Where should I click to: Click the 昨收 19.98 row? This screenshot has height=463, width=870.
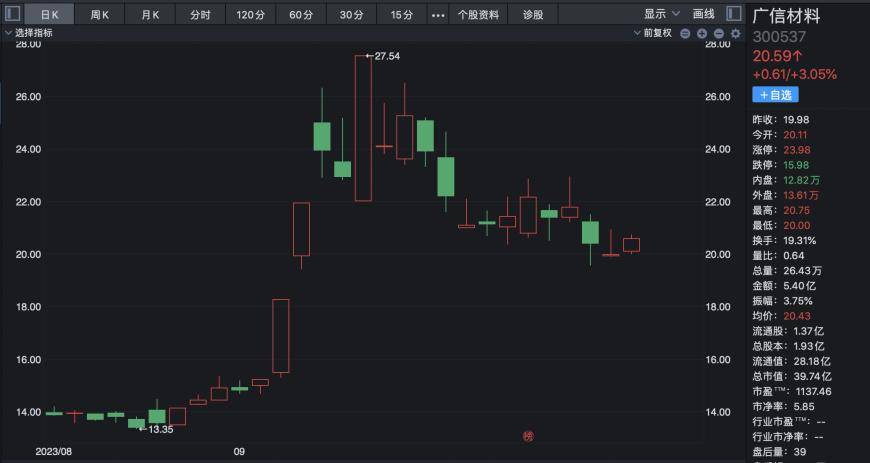[x=781, y=120]
